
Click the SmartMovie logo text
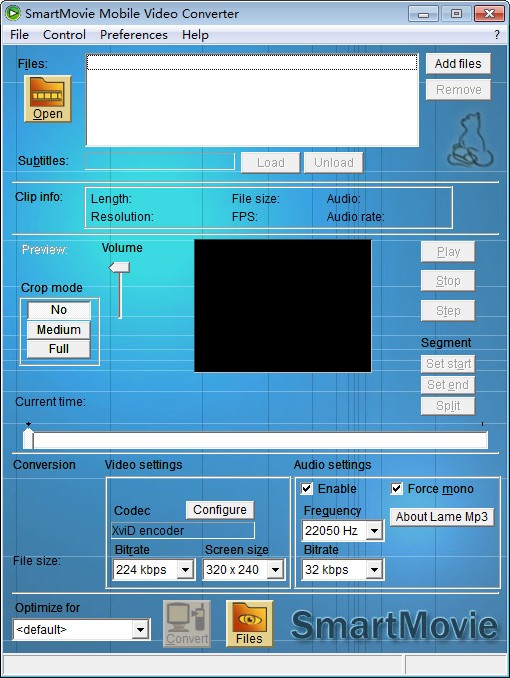pyautogui.click(x=394, y=624)
